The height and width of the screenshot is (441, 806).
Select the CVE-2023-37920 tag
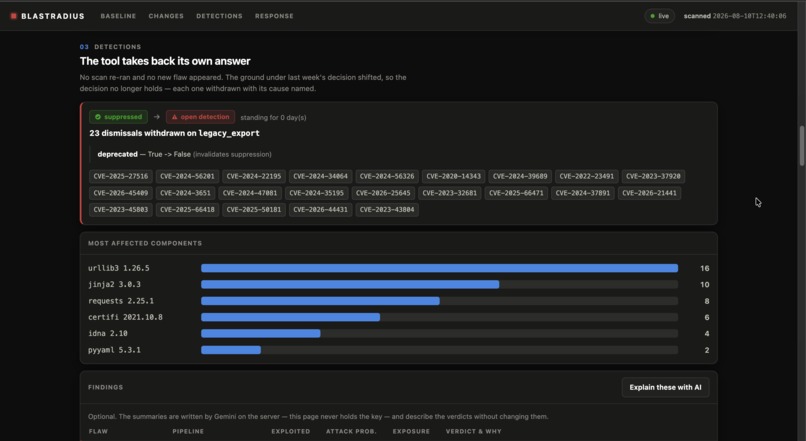pos(653,176)
